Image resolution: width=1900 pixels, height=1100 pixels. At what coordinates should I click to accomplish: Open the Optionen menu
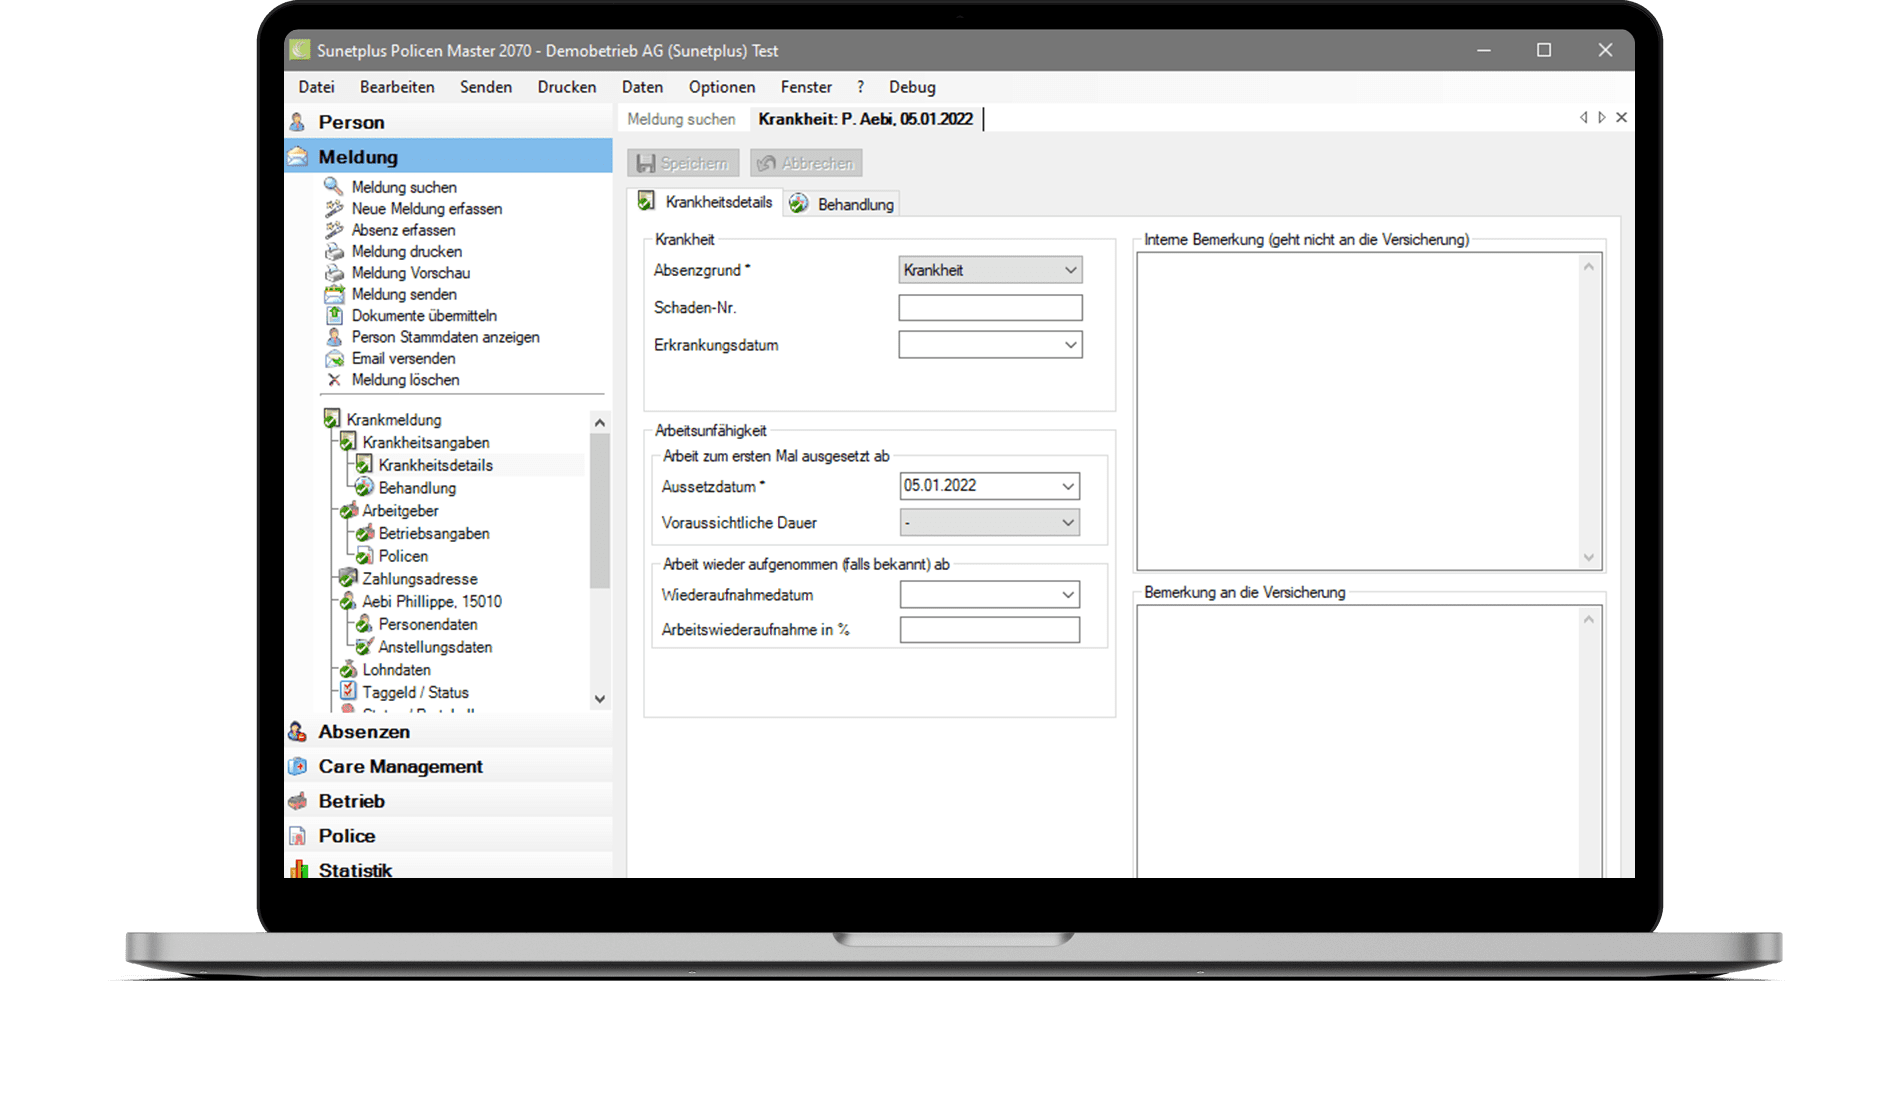click(x=721, y=87)
